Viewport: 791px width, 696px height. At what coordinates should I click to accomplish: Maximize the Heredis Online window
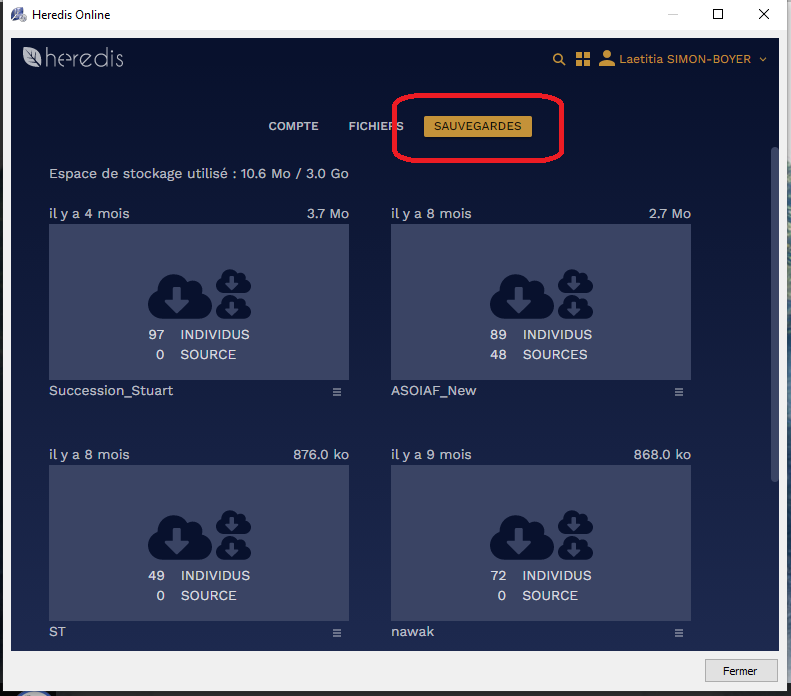click(x=718, y=14)
